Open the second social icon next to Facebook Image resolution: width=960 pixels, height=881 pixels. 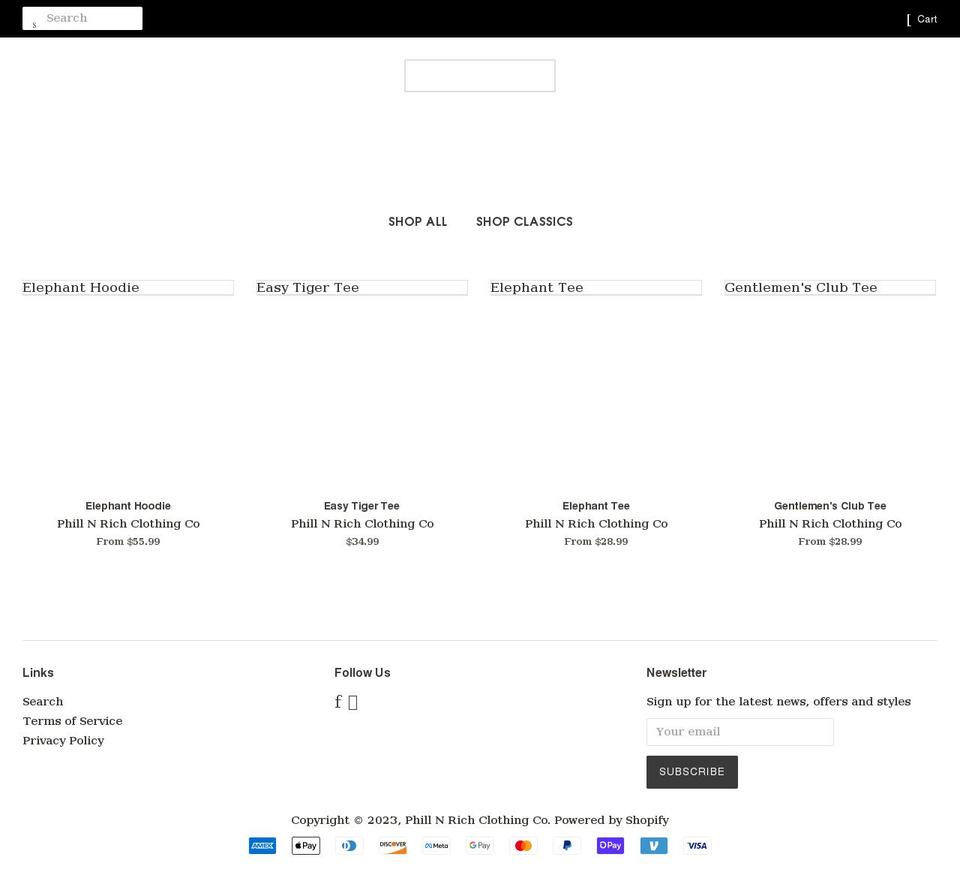click(x=353, y=702)
